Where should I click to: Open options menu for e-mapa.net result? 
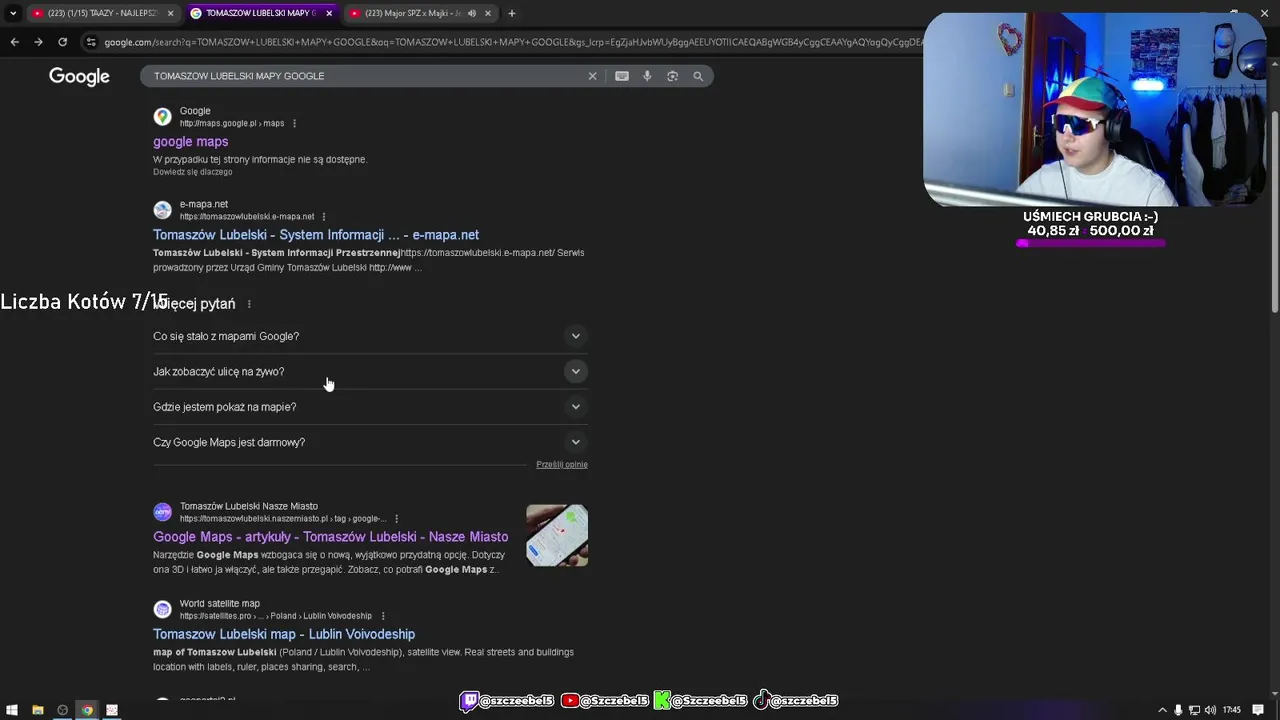(323, 217)
